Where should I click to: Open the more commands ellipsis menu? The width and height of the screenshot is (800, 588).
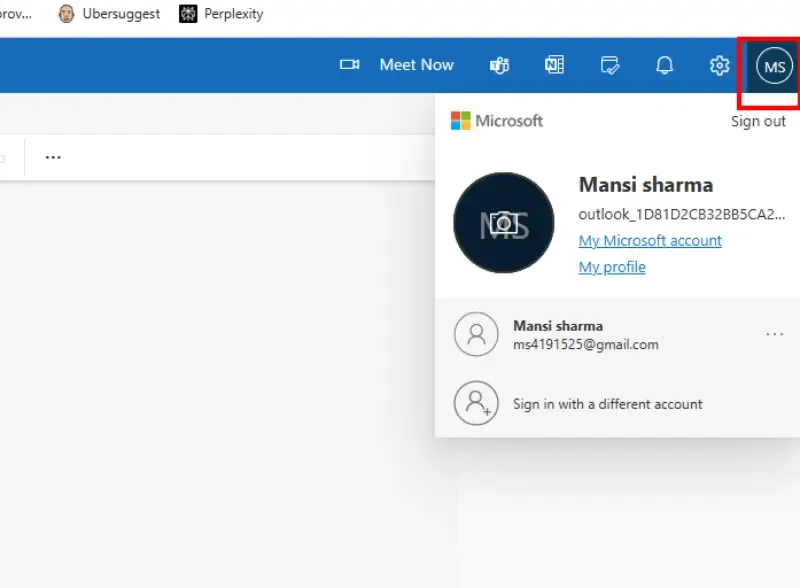pyautogui.click(x=52, y=157)
